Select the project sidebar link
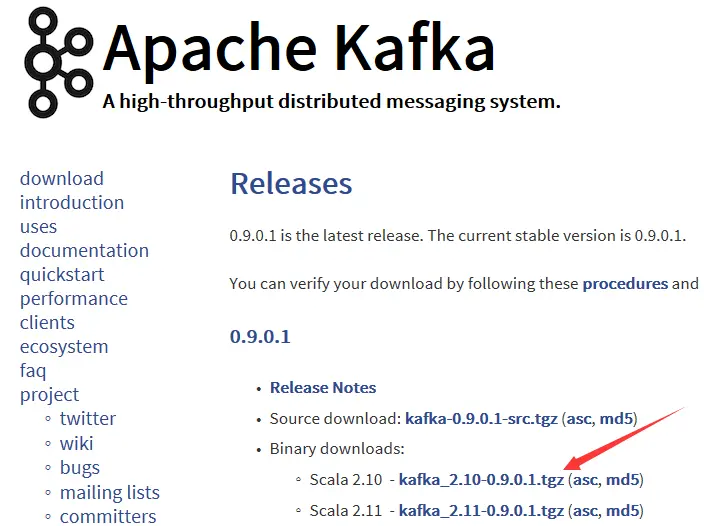The height and width of the screenshot is (526, 704). point(49,395)
